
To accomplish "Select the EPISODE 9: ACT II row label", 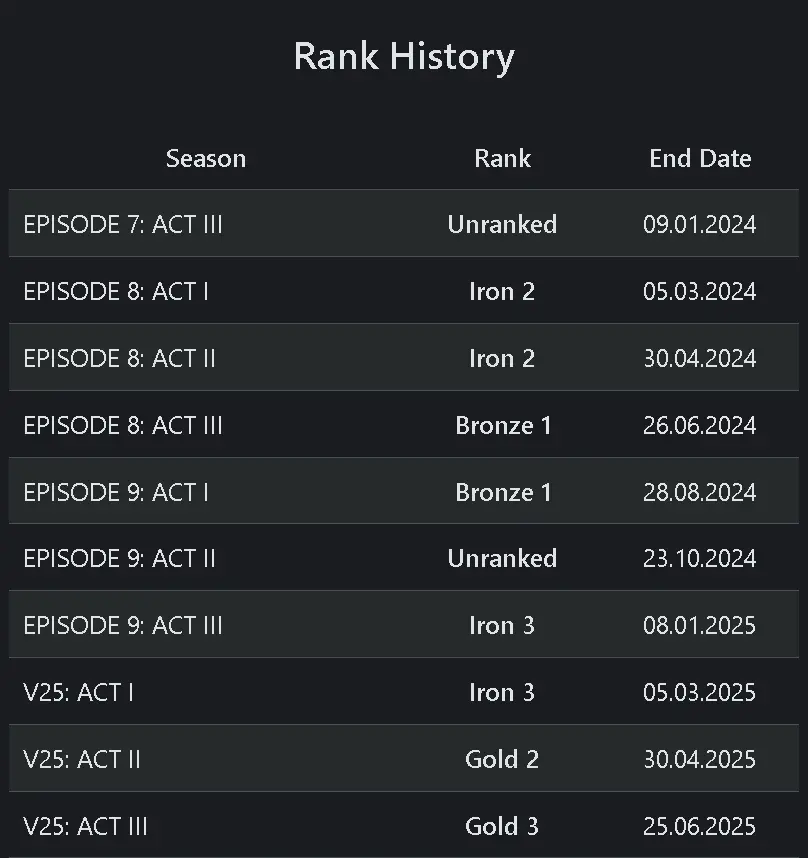I will coord(119,558).
